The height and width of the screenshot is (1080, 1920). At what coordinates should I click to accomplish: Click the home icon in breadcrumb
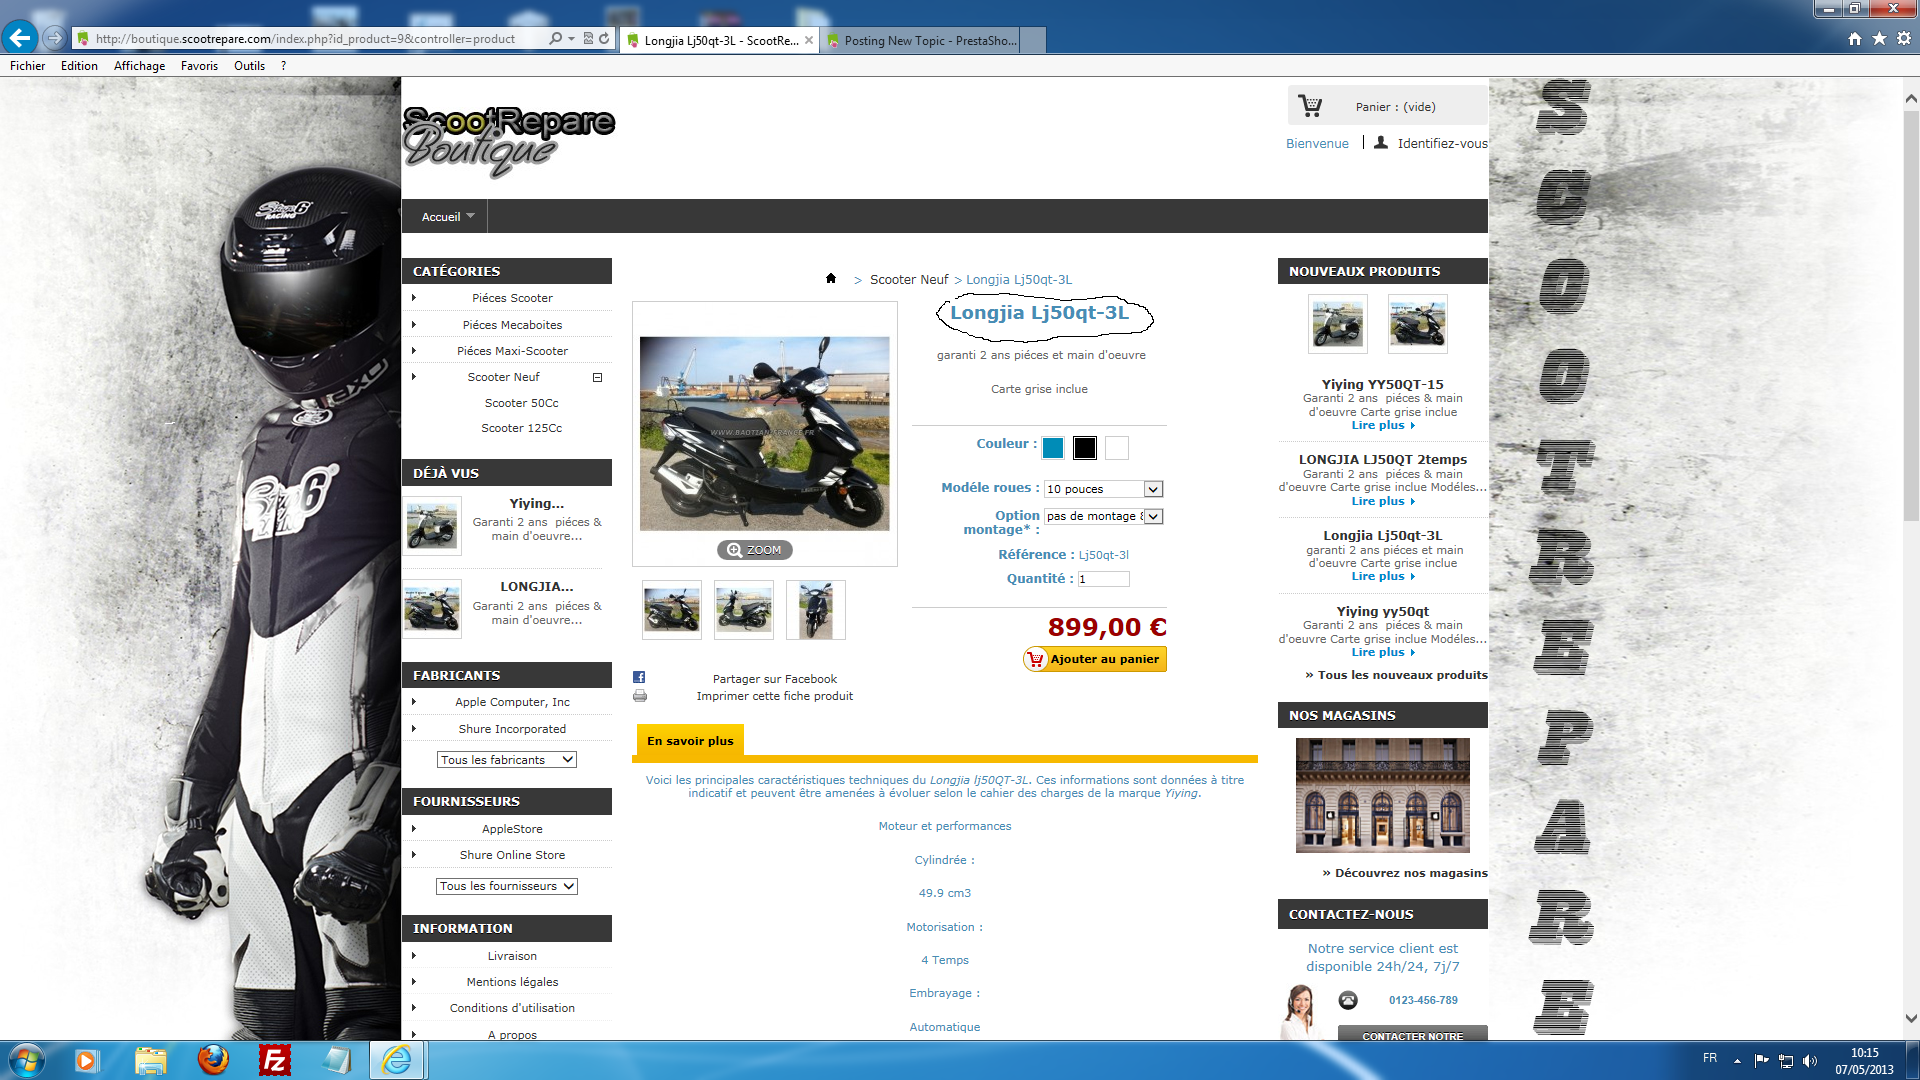pos(831,278)
